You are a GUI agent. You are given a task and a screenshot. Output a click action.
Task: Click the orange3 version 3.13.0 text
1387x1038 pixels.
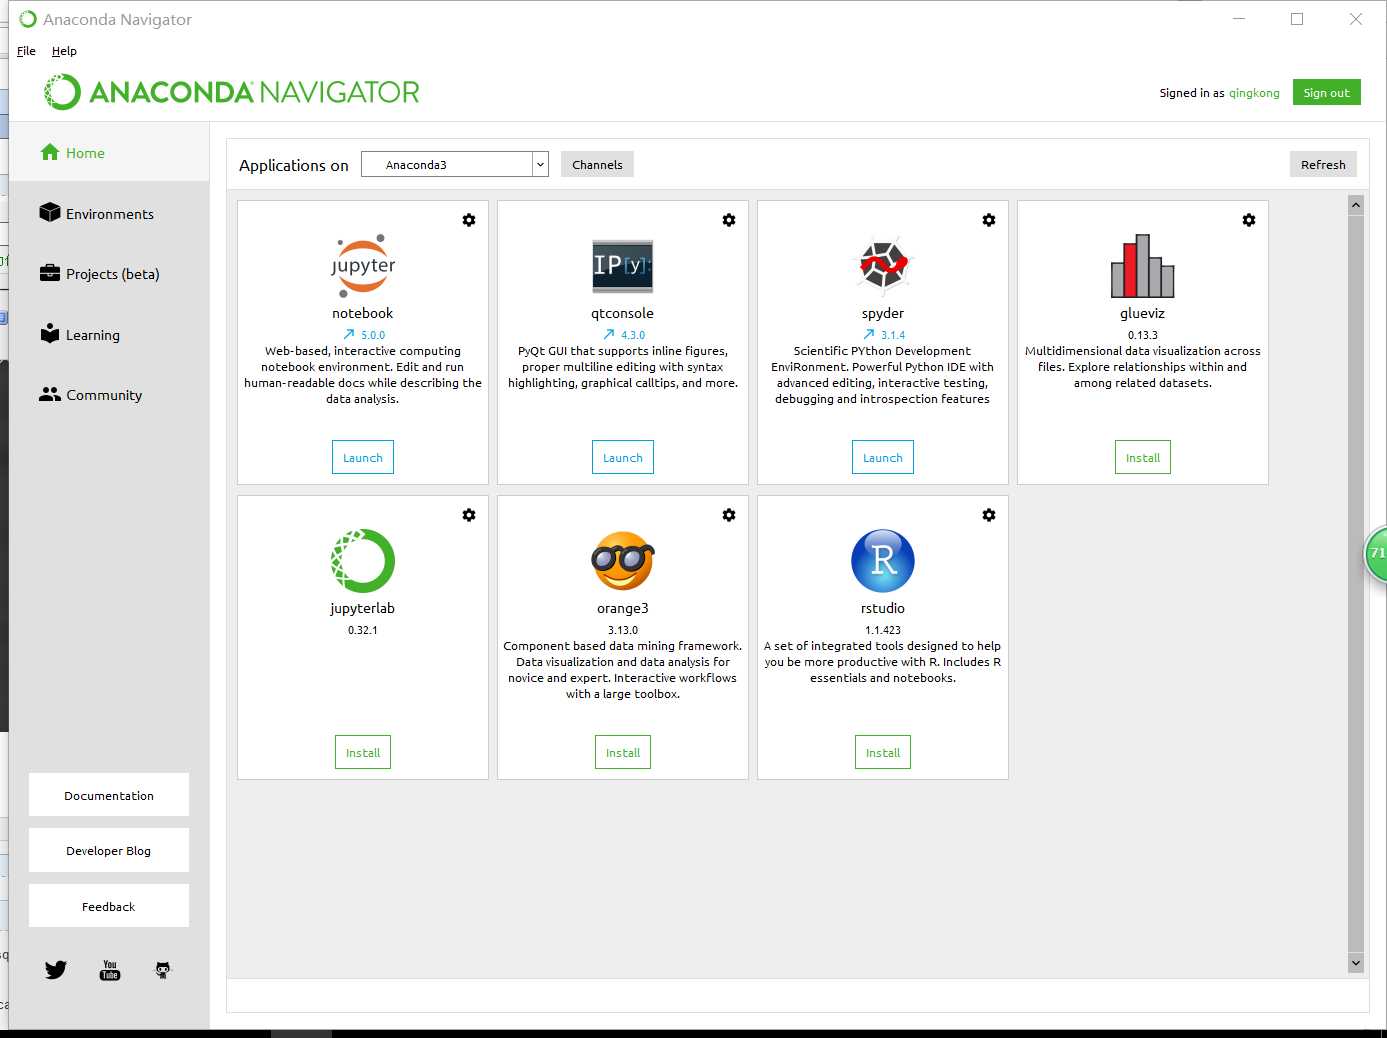pyautogui.click(x=623, y=630)
